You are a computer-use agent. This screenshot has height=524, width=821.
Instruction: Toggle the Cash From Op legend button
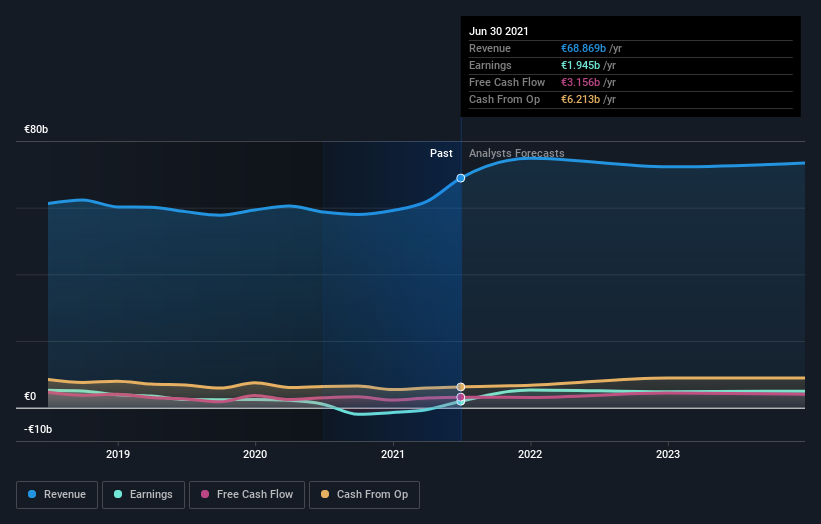364,495
